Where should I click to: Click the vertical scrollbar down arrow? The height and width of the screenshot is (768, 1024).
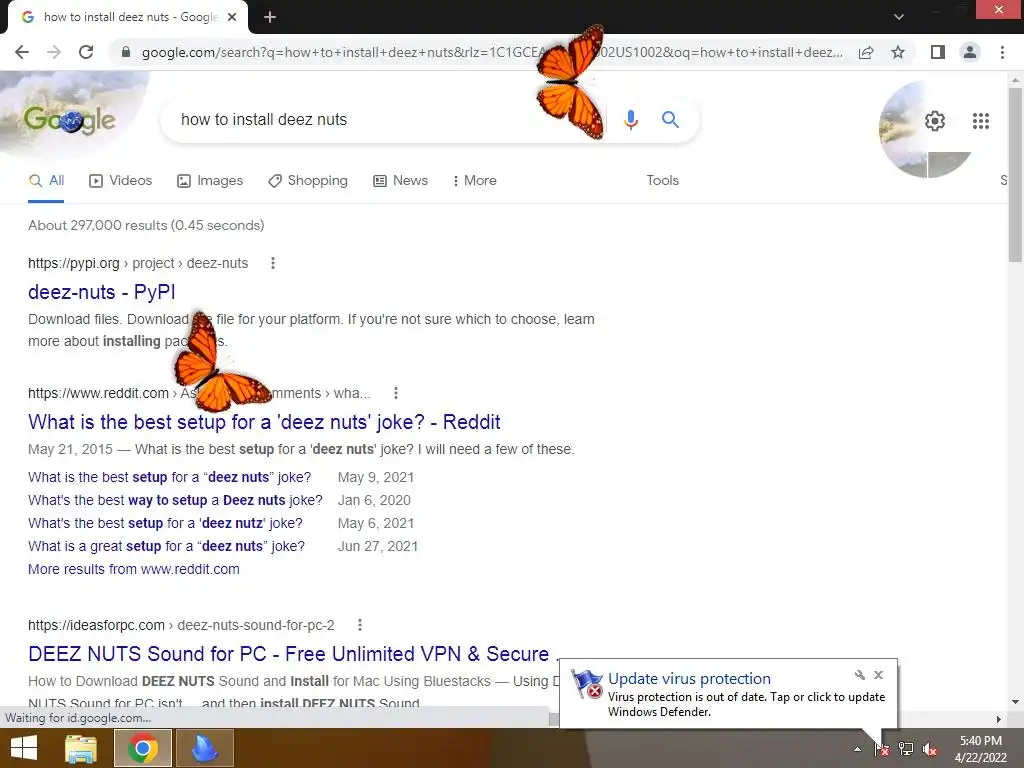tap(1015, 702)
